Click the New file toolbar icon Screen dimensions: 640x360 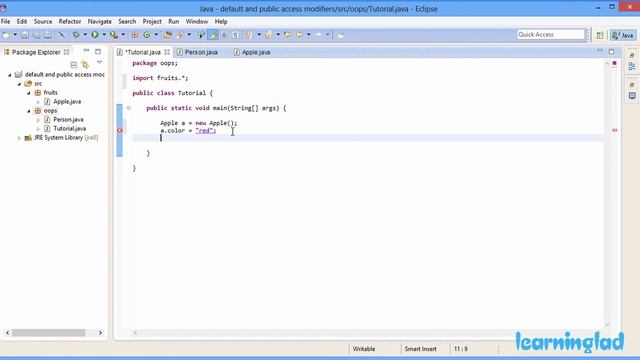pyautogui.click(x=7, y=35)
